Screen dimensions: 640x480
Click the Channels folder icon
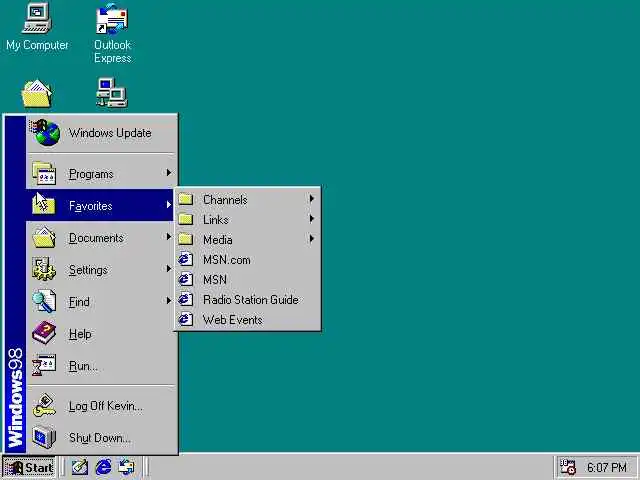[186, 199]
